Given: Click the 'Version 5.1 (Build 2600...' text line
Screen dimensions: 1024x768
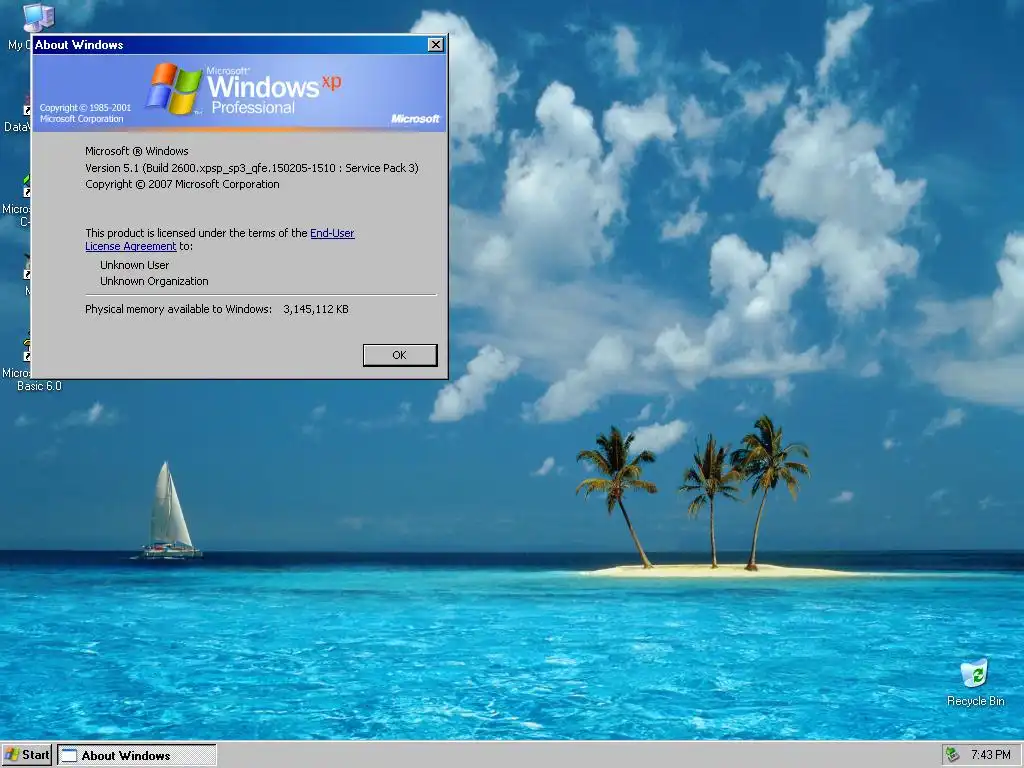Looking at the screenshot, I should point(251,168).
